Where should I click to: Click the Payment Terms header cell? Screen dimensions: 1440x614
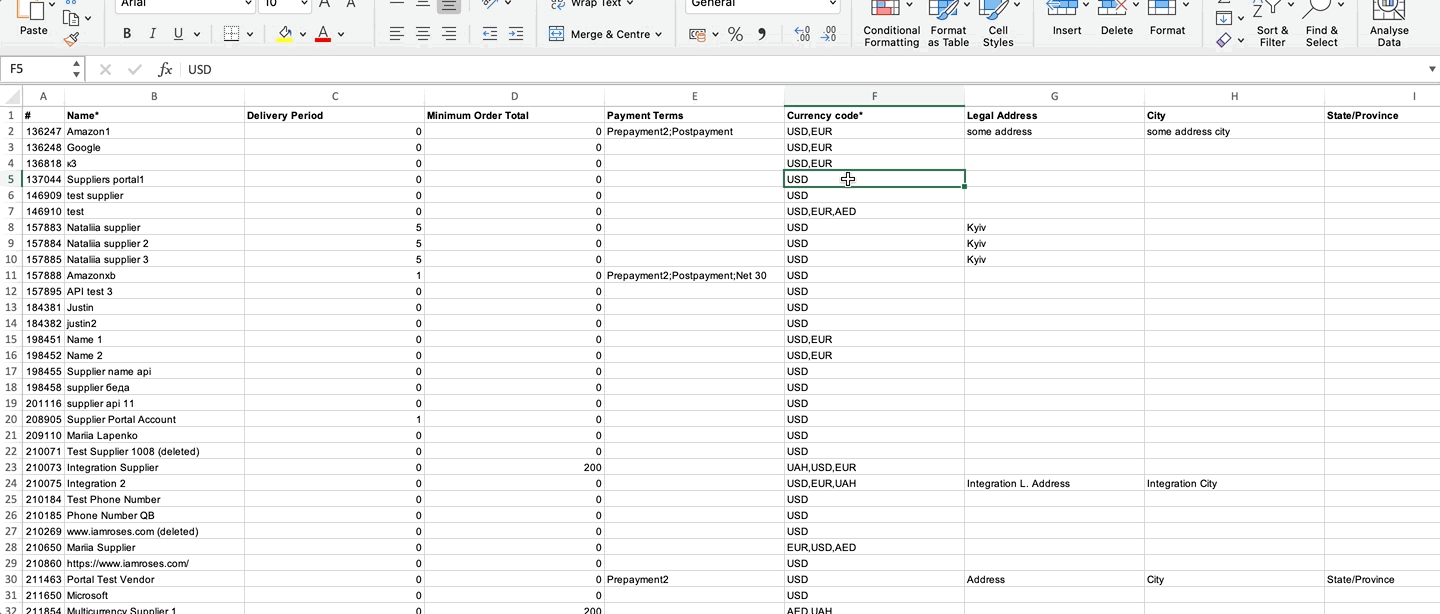click(x=694, y=115)
